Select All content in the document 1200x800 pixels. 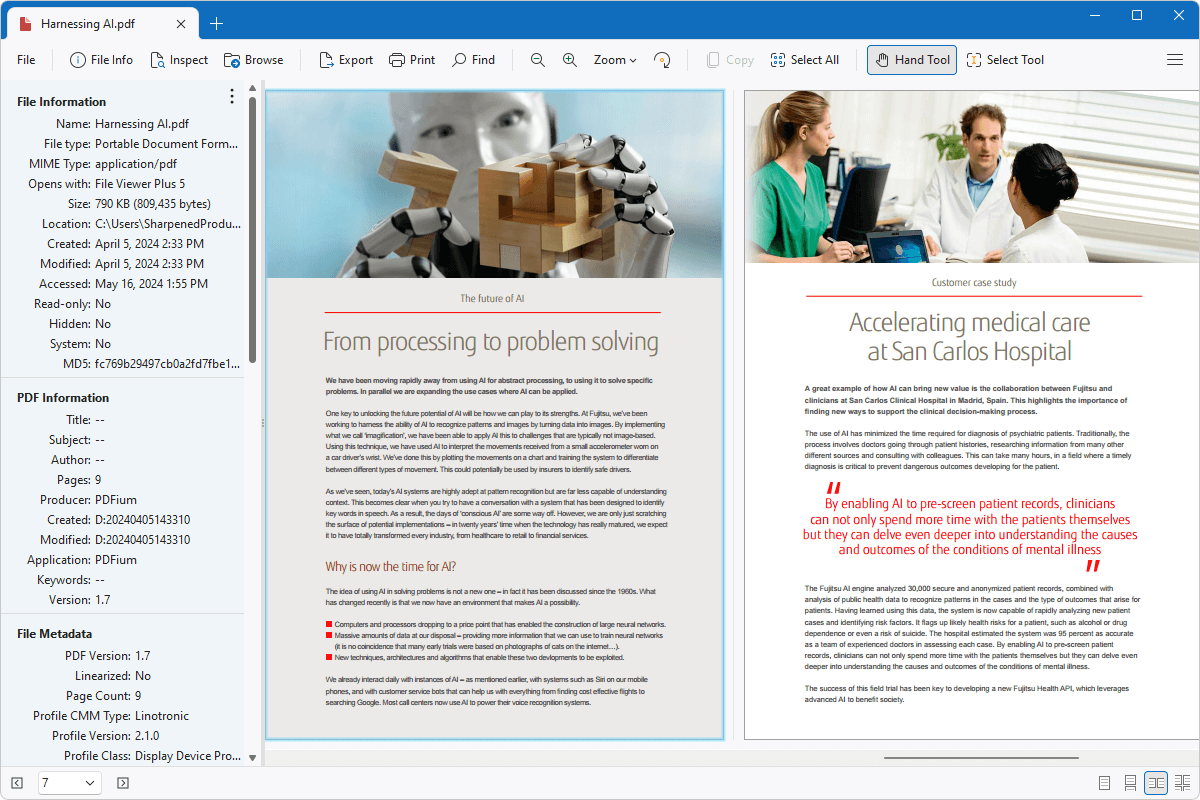tap(805, 60)
